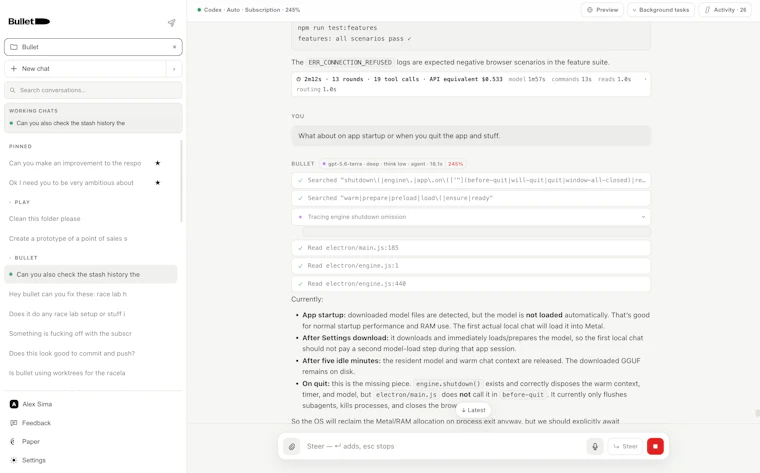Image resolution: width=760 pixels, height=473 pixels.
Task: Open the 'Read electron/main.js:185' step
Action: [x=471, y=248]
